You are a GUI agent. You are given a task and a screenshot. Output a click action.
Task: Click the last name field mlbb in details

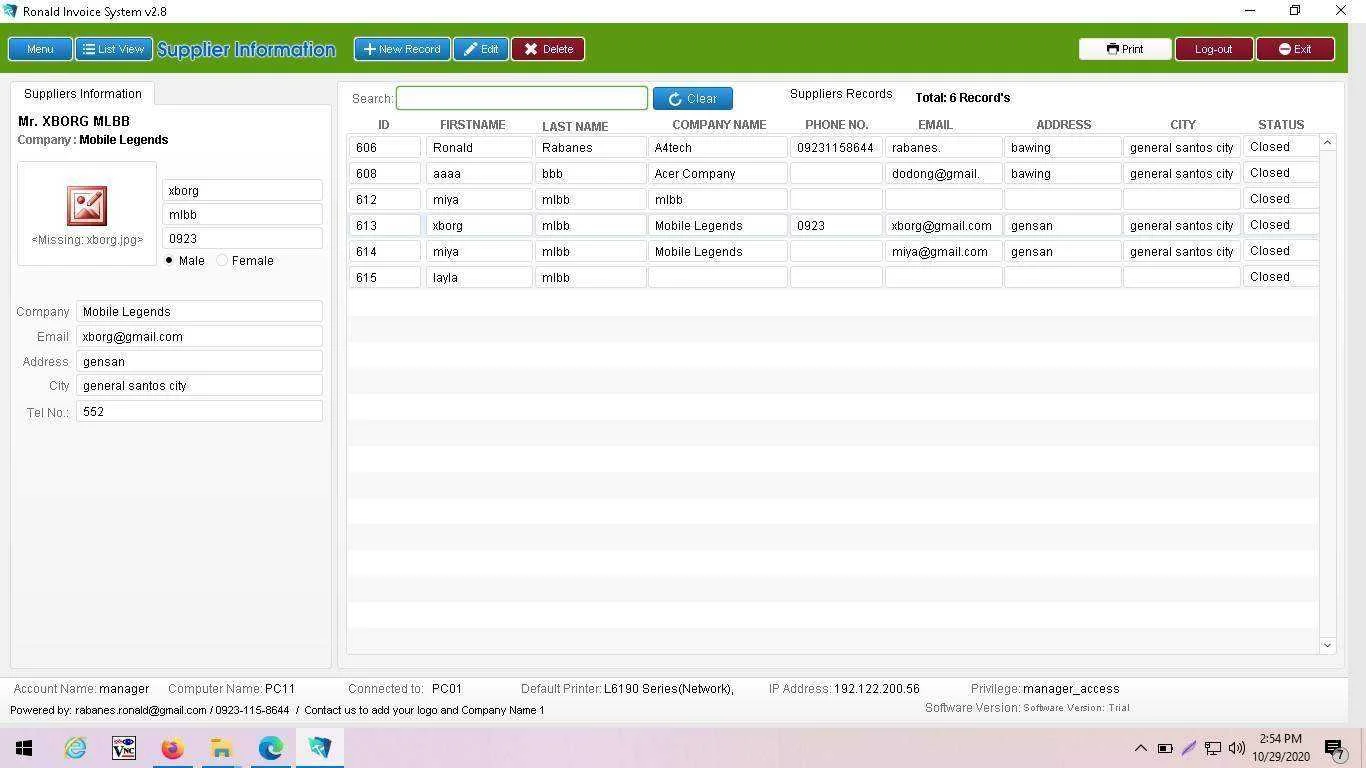[x=242, y=214]
